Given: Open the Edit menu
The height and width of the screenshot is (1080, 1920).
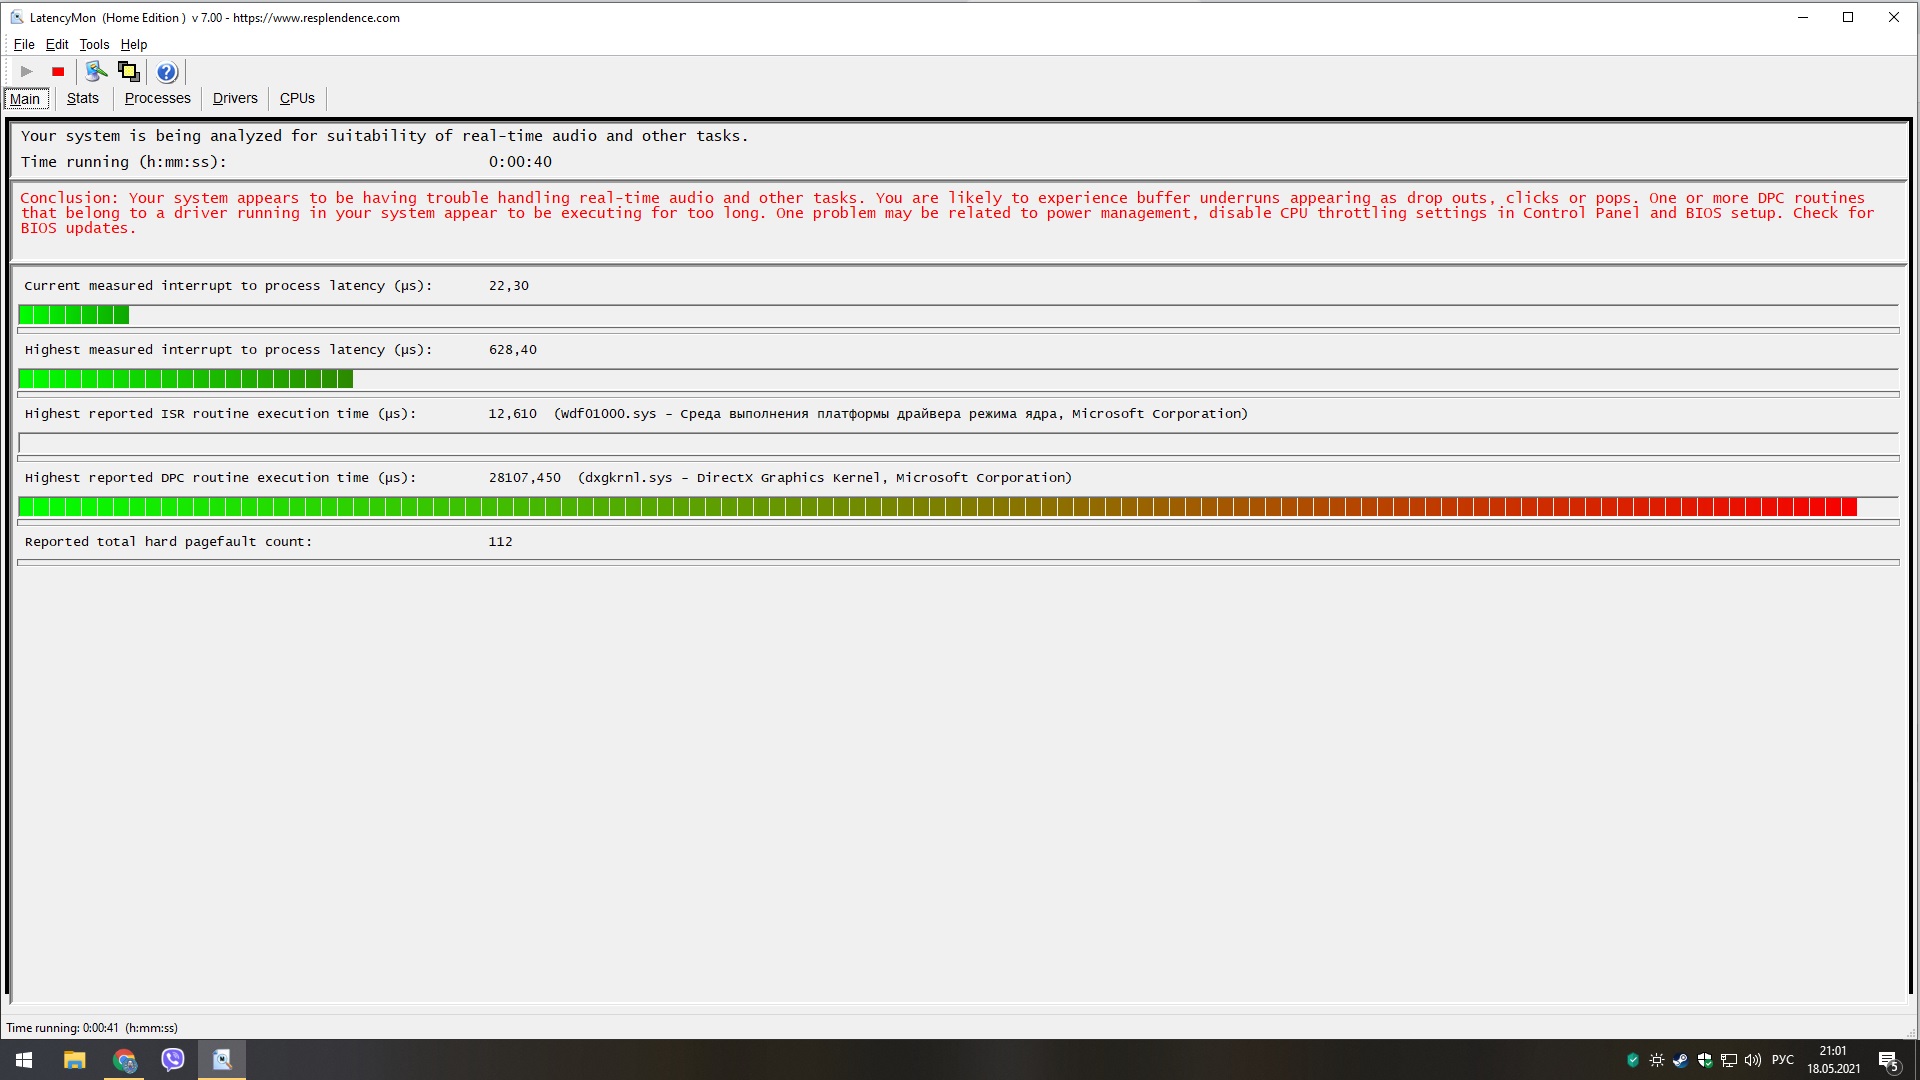Looking at the screenshot, I should click(57, 44).
